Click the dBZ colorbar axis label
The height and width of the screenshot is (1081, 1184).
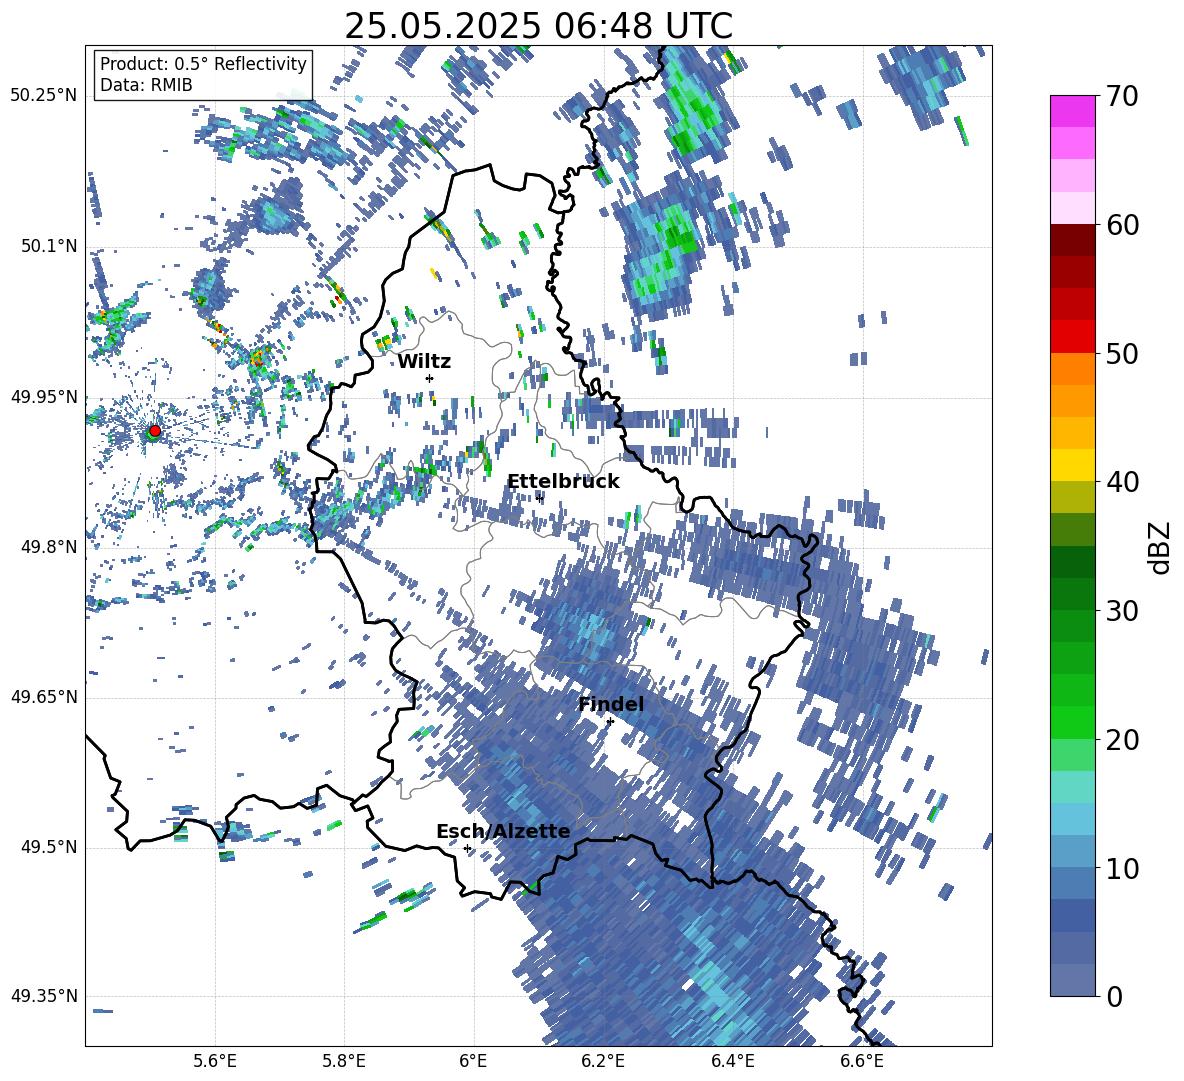1160,547
